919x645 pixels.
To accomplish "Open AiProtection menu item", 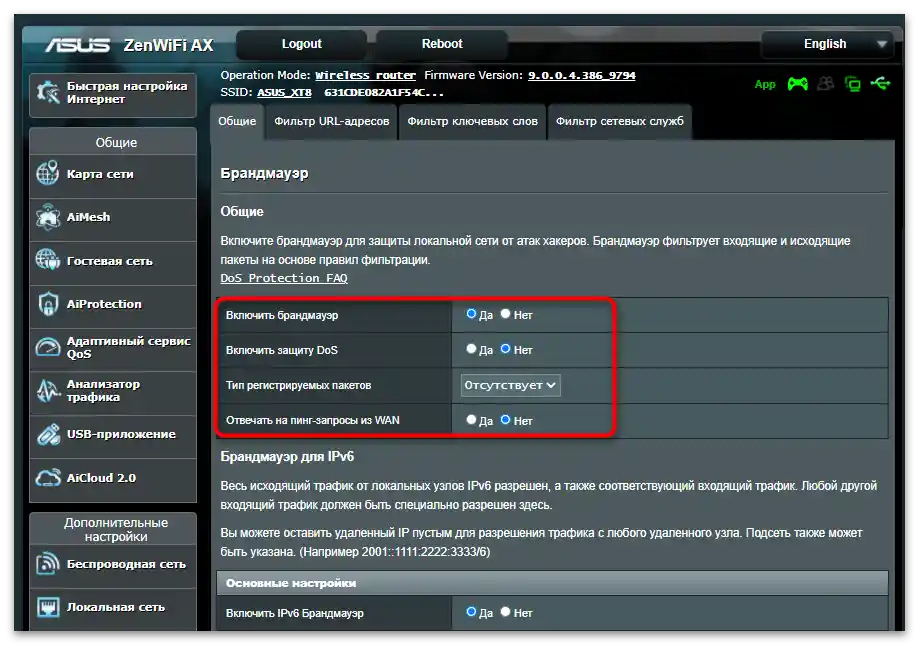I will pos(113,304).
